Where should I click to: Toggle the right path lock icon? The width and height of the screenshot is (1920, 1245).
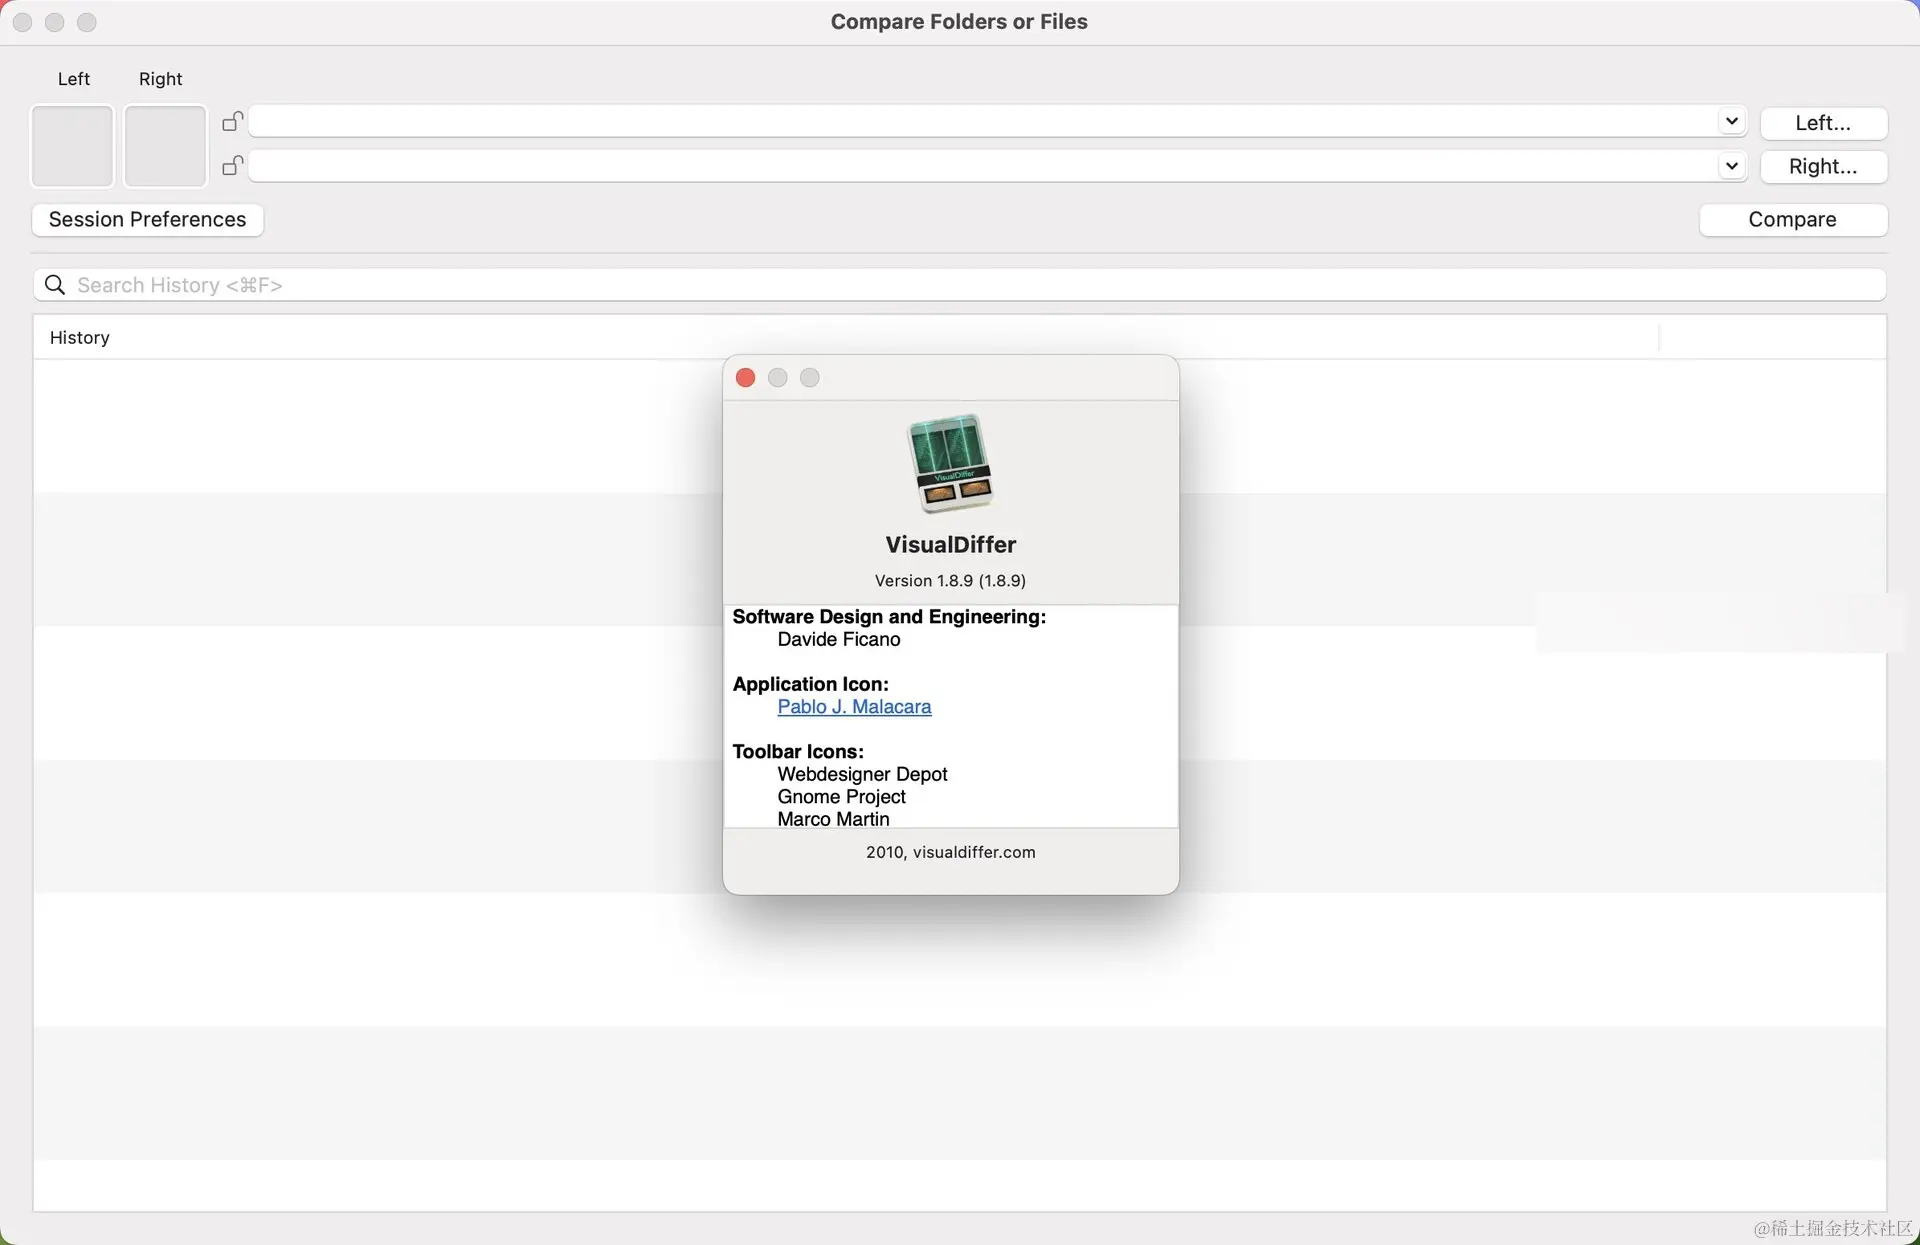pyautogui.click(x=232, y=166)
